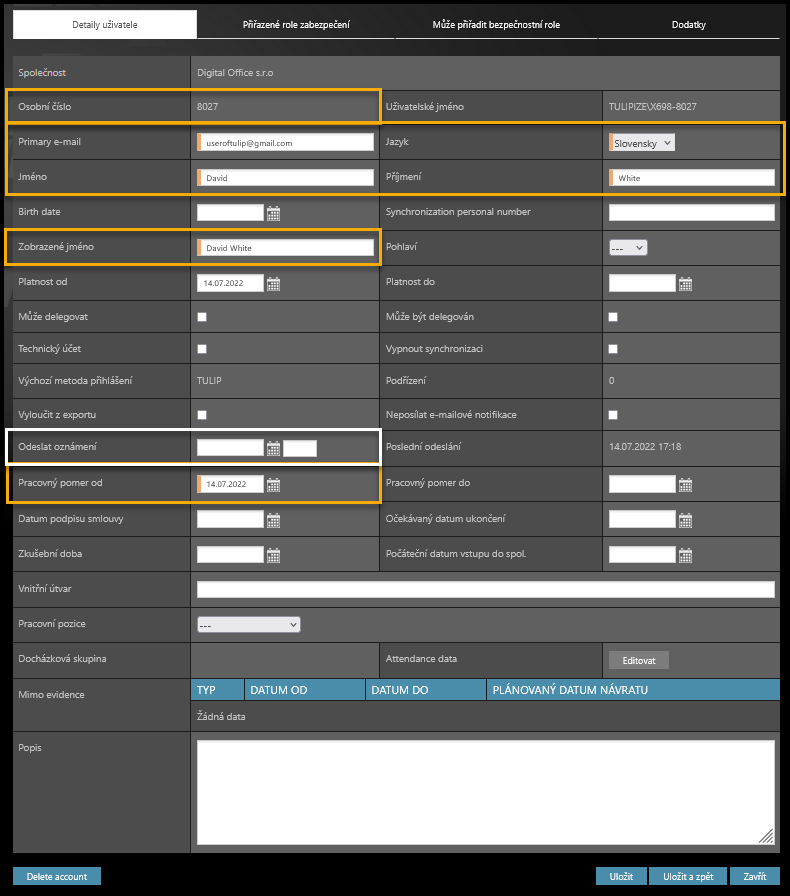Open the Dodatky tab
This screenshot has height=896, width=790.
(x=689, y=25)
